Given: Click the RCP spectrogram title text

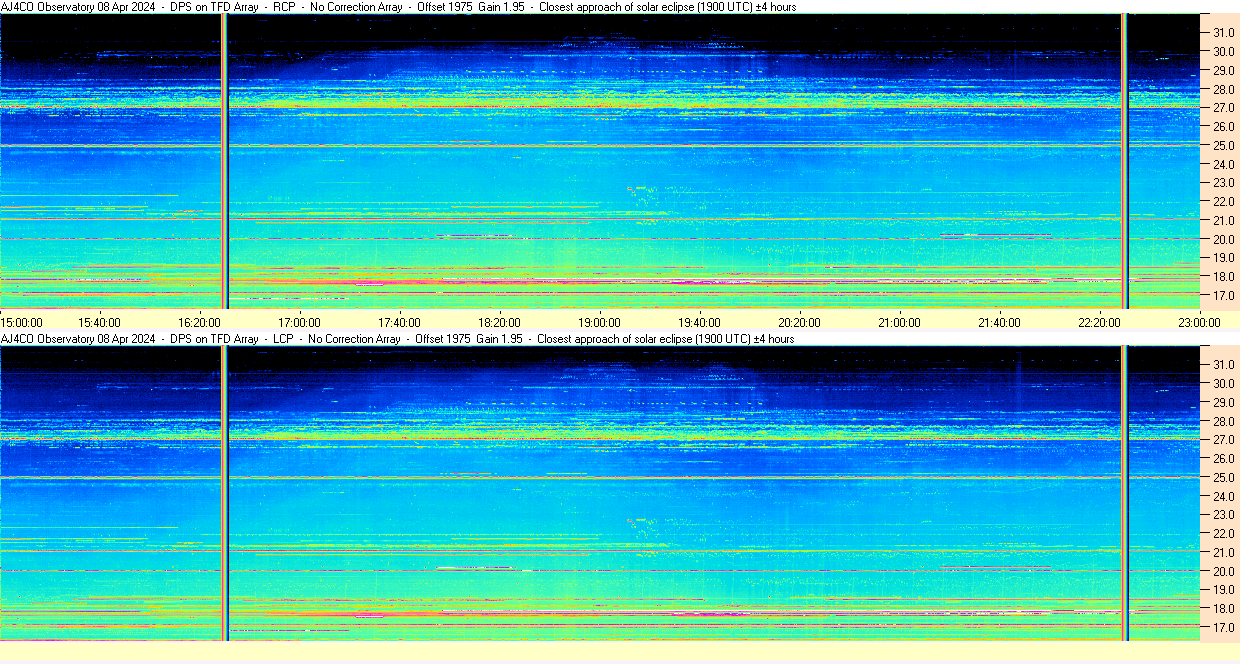Looking at the screenshot, I should pyautogui.click(x=398, y=7).
